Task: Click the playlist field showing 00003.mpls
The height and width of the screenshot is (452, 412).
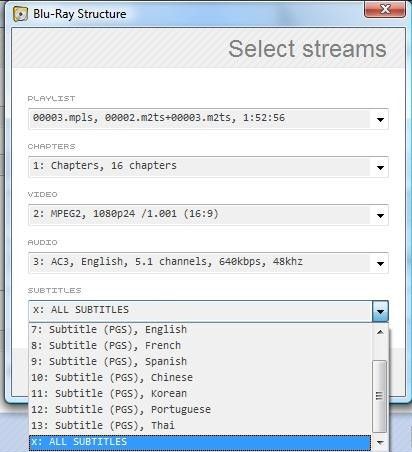Action: 199,119
